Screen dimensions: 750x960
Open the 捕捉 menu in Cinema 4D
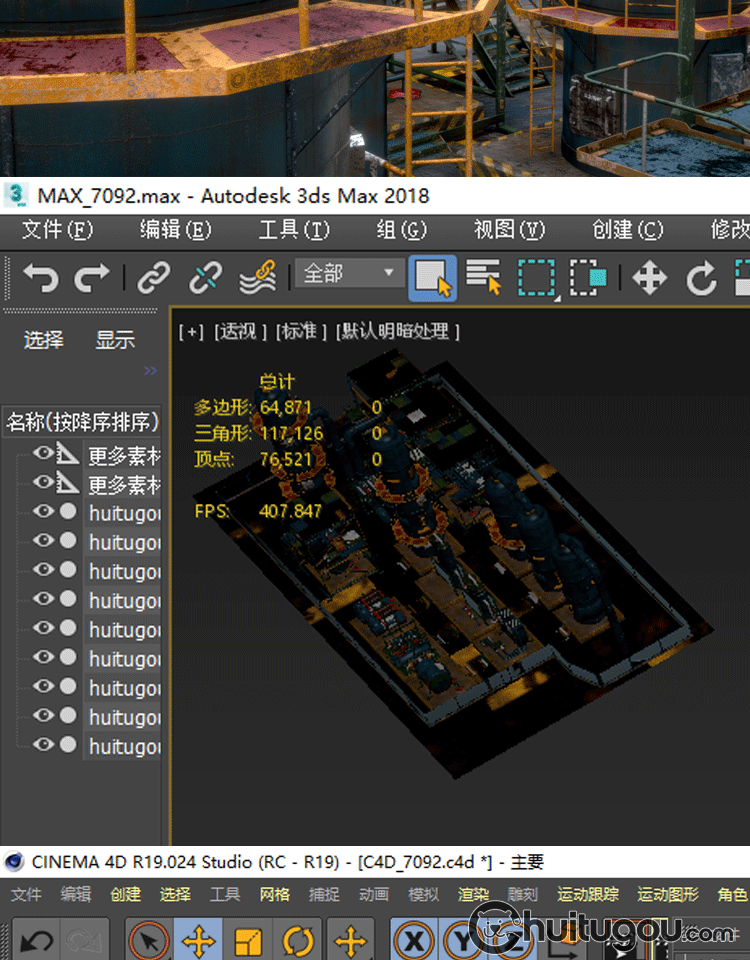pyautogui.click(x=324, y=894)
